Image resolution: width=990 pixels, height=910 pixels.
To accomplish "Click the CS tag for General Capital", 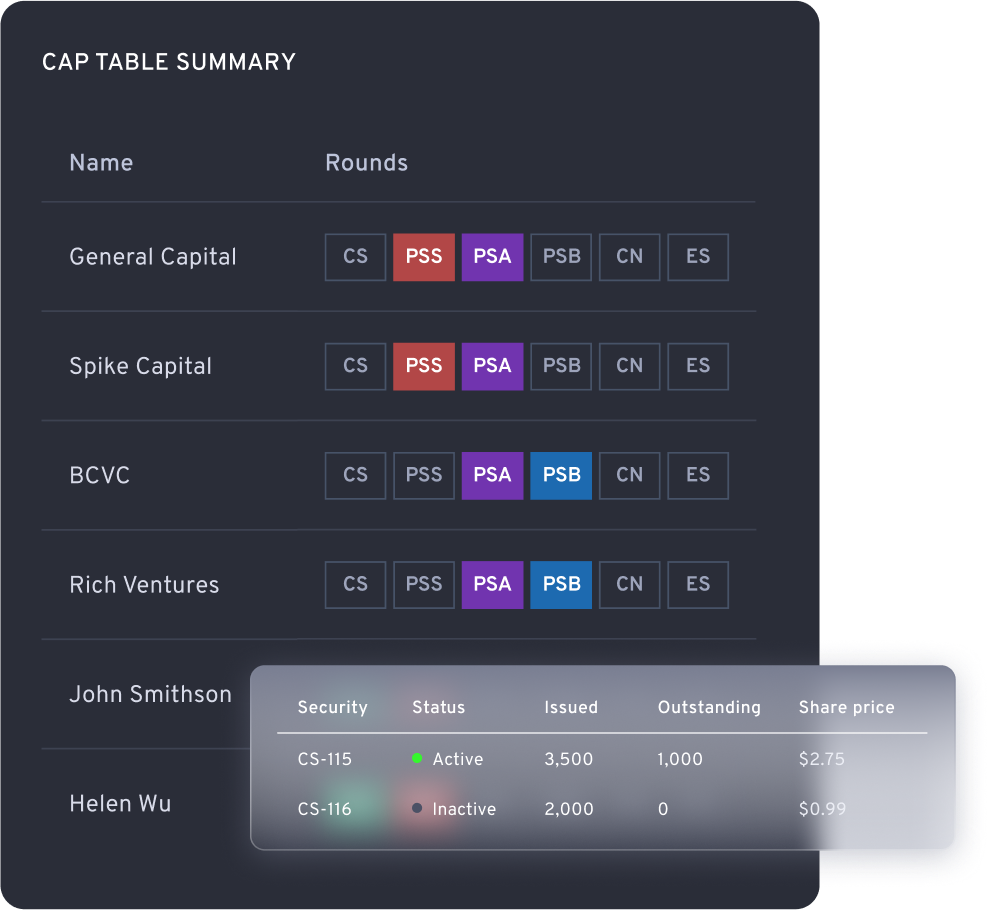I will [x=355, y=257].
